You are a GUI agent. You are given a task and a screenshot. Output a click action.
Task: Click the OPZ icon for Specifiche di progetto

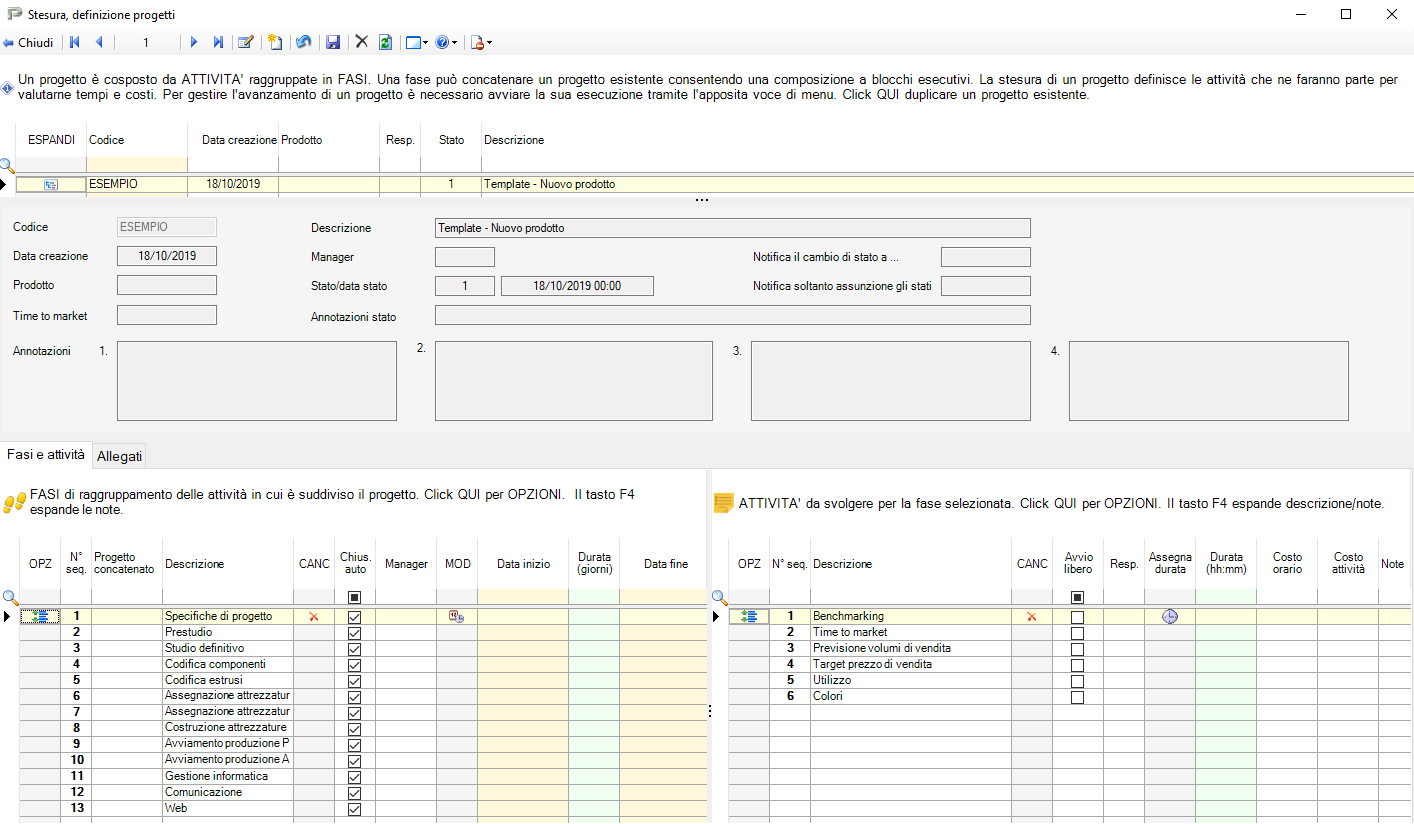coord(40,617)
